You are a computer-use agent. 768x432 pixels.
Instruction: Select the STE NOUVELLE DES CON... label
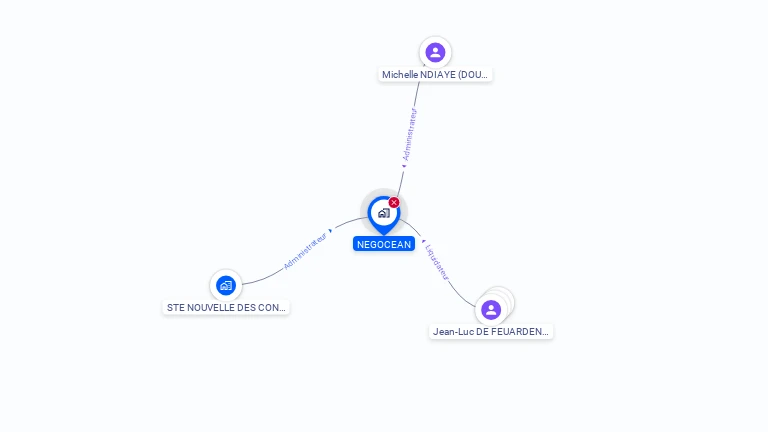point(226,308)
